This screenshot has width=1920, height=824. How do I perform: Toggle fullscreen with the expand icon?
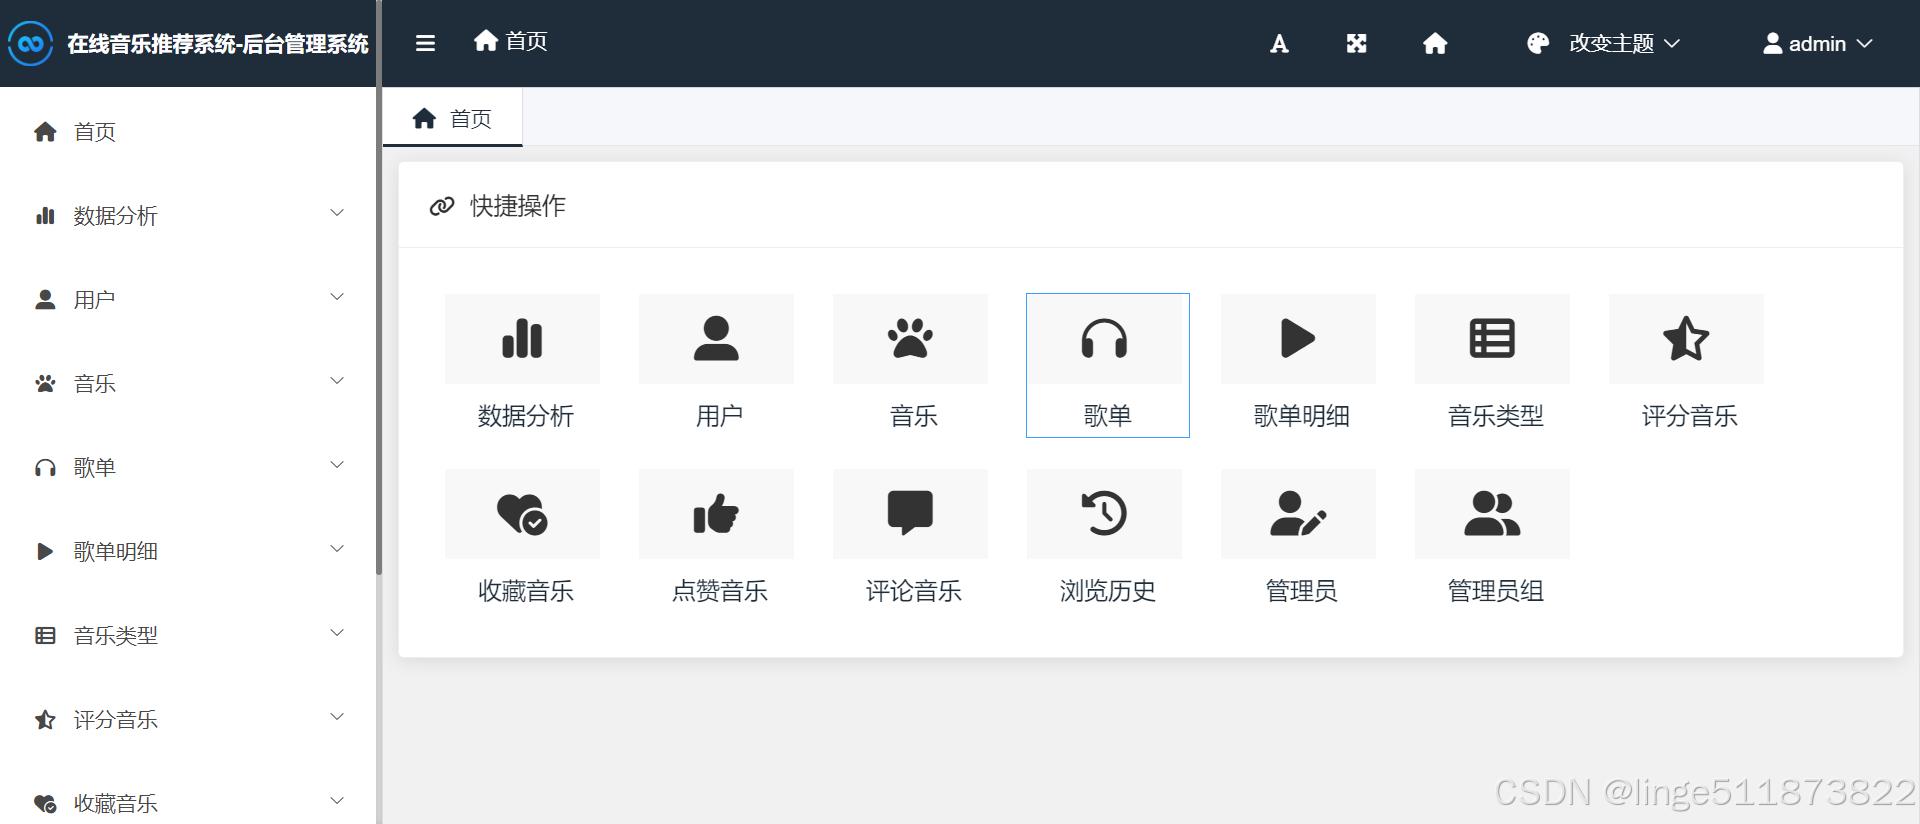coord(1356,43)
